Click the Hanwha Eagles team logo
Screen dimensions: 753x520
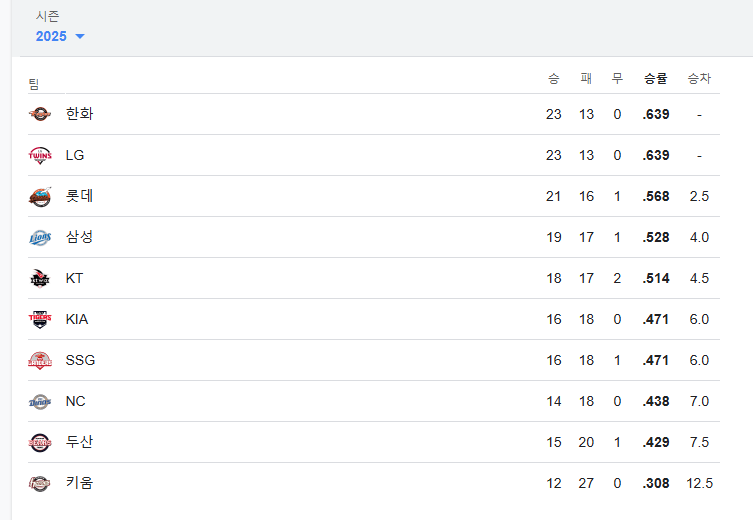pos(39,114)
